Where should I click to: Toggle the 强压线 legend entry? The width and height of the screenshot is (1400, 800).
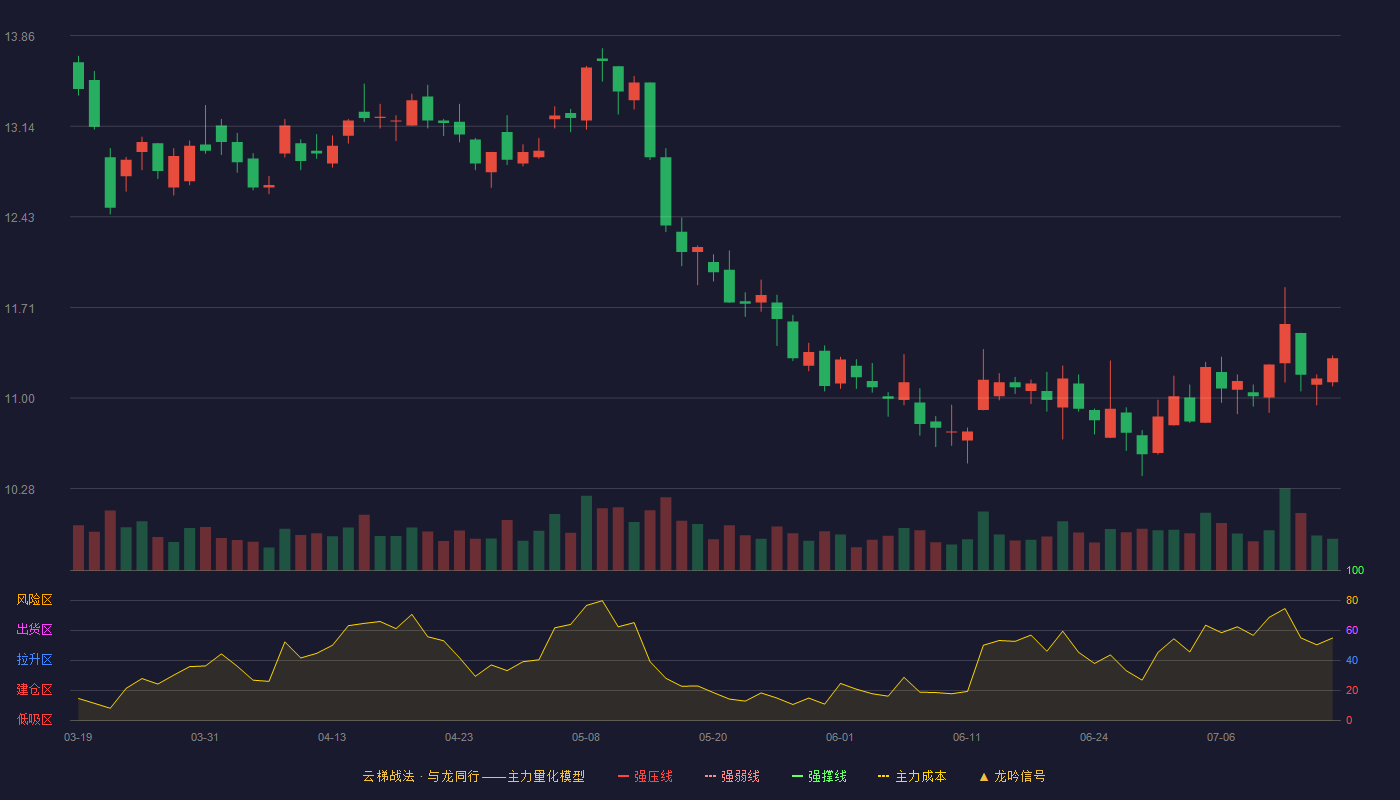(x=645, y=776)
